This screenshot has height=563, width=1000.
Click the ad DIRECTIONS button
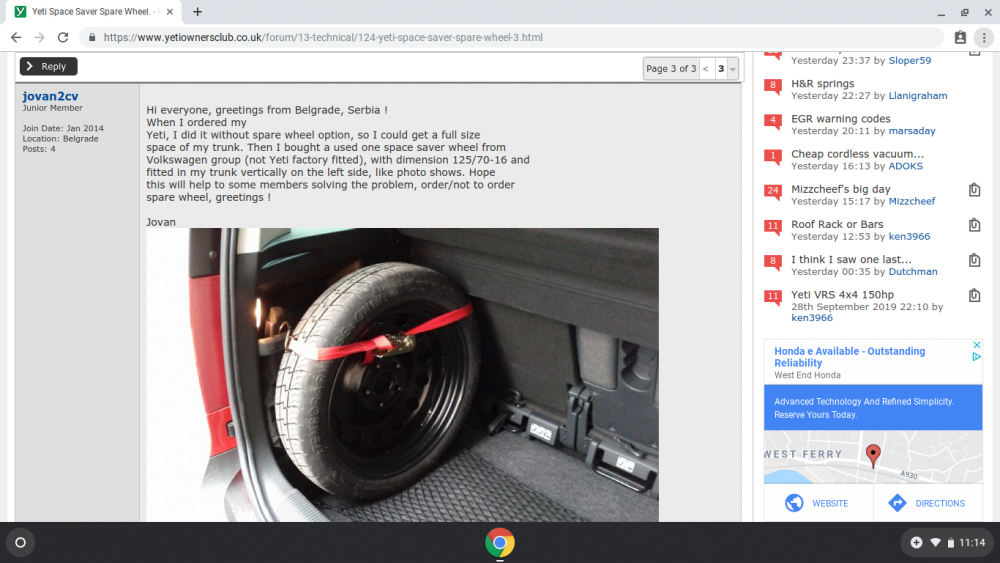[x=928, y=503]
